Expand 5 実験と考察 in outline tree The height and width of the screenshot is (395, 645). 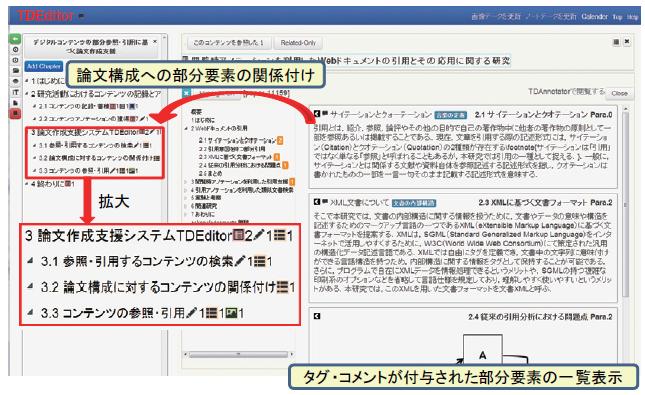point(186,198)
